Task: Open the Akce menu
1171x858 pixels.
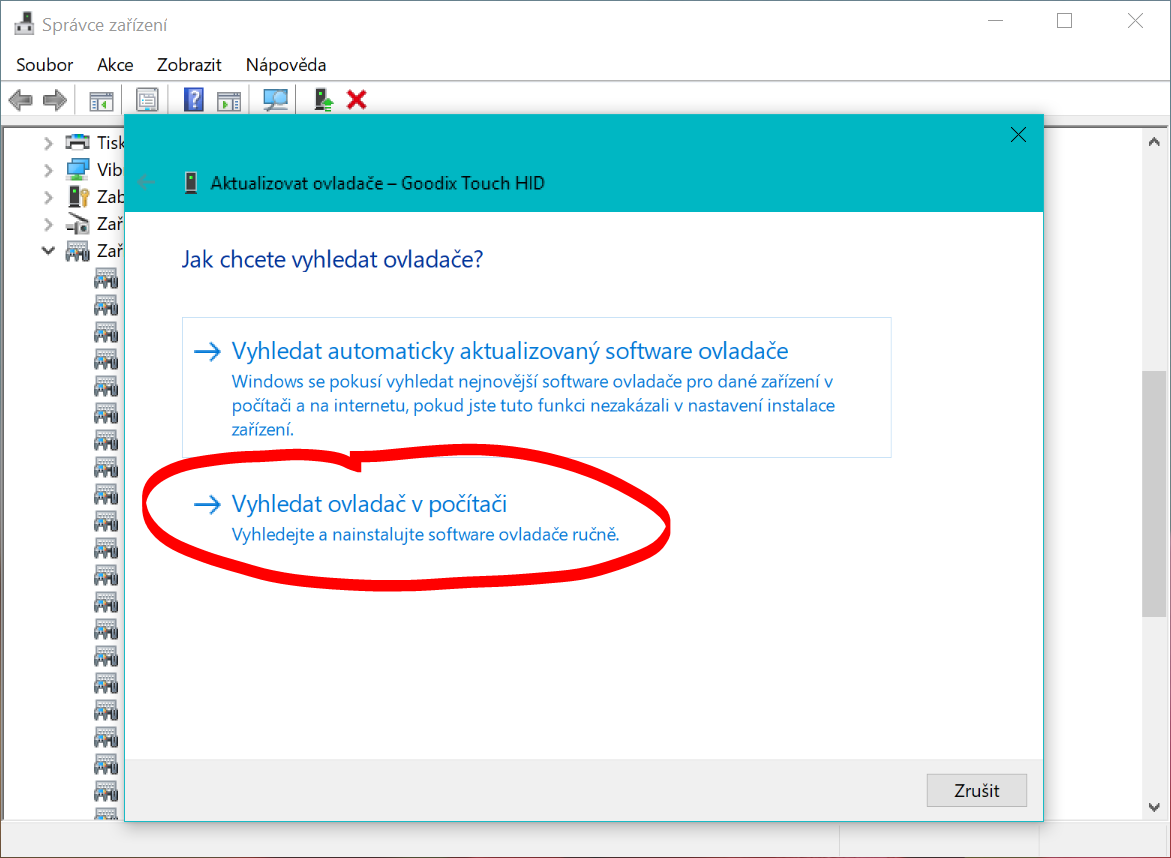Action: click(x=115, y=65)
